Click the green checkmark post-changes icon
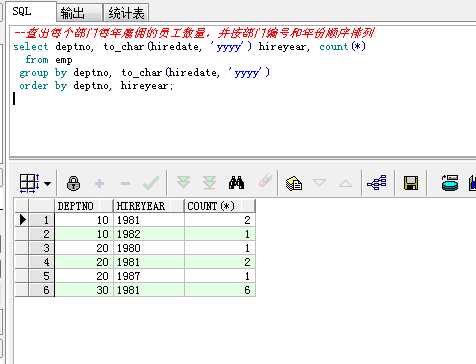The width and height of the screenshot is (476, 364). click(151, 183)
